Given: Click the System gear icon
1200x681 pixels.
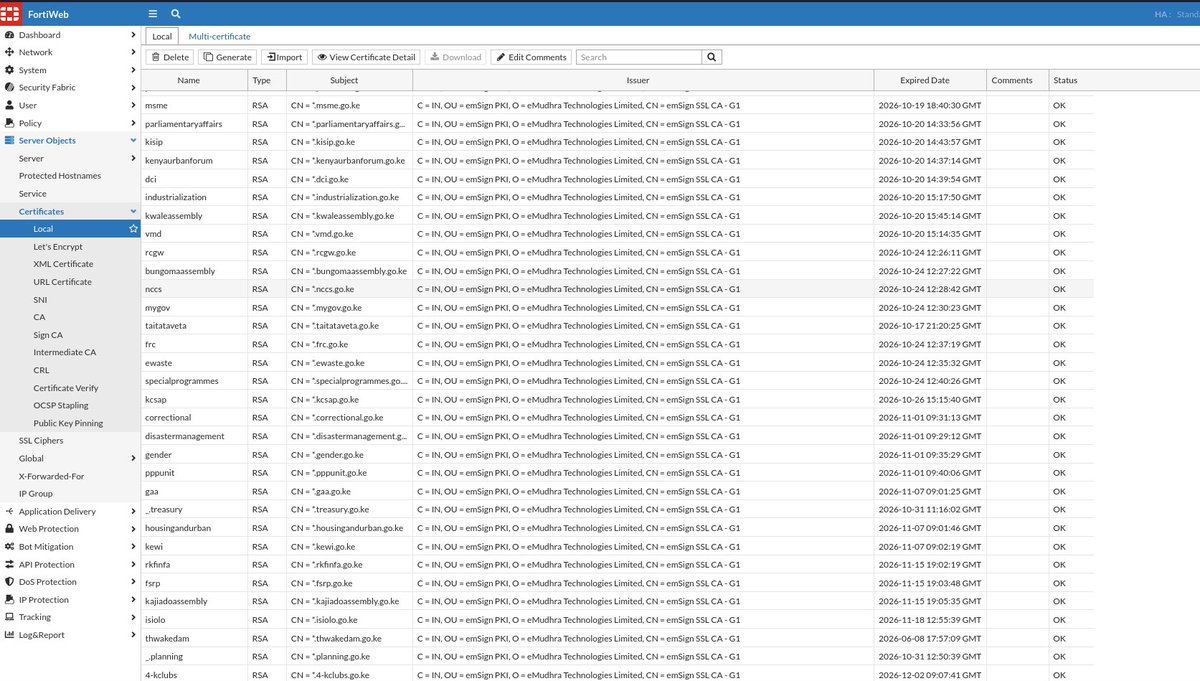Looking at the screenshot, I should point(10,70).
